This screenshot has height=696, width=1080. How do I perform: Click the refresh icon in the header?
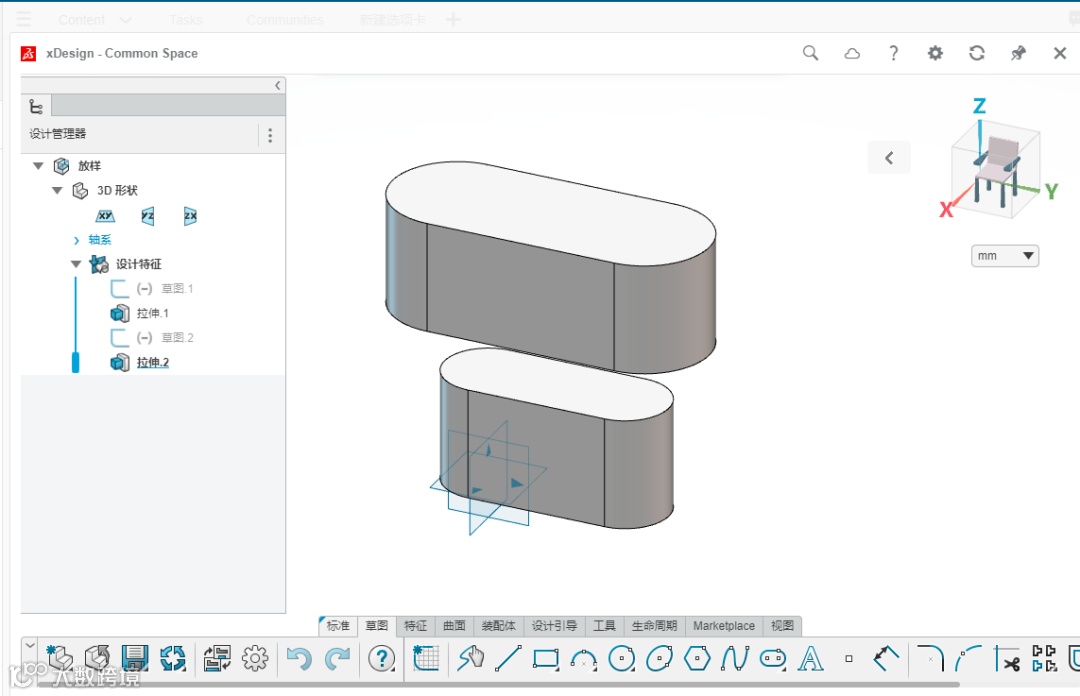977,53
